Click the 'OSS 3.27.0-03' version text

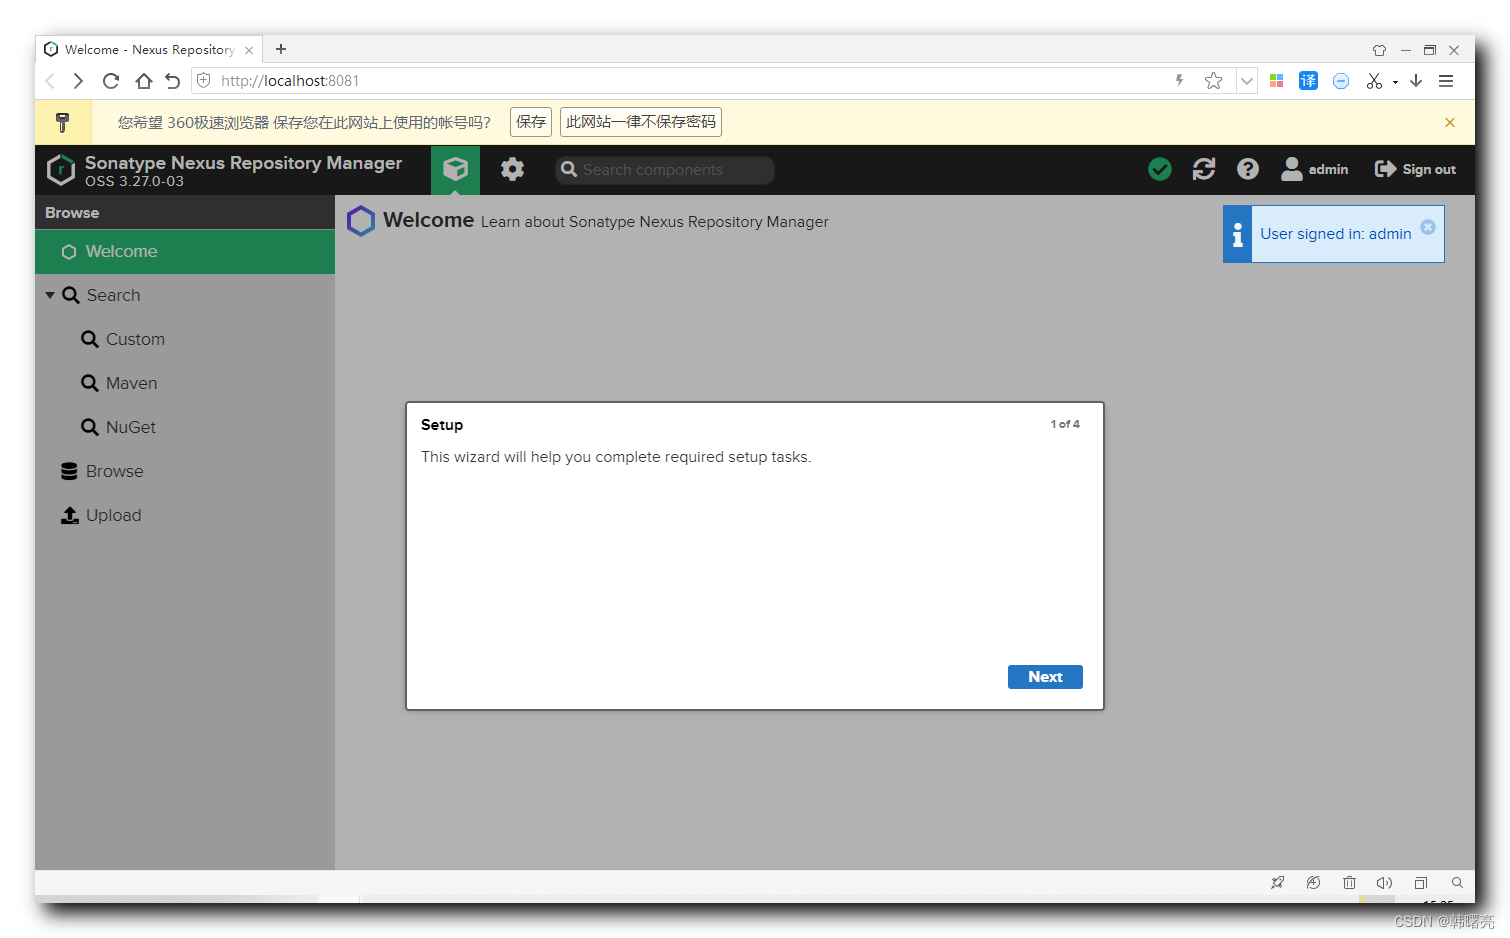[x=134, y=181]
